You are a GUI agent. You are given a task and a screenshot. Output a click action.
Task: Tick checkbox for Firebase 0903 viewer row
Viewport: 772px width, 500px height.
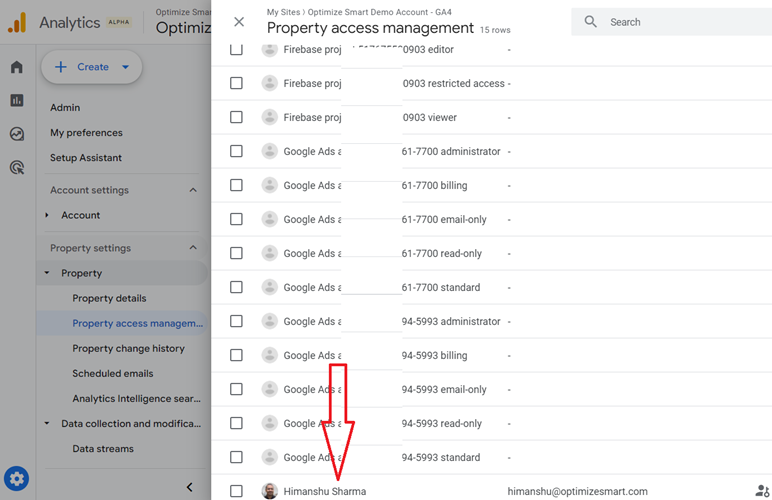(236, 117)
